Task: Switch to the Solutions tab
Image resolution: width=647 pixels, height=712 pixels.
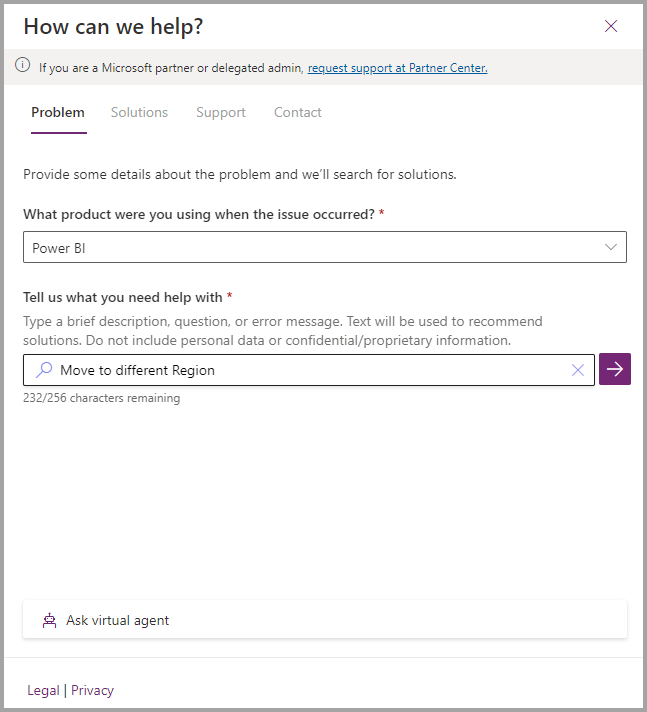Action: click(139, 112)
